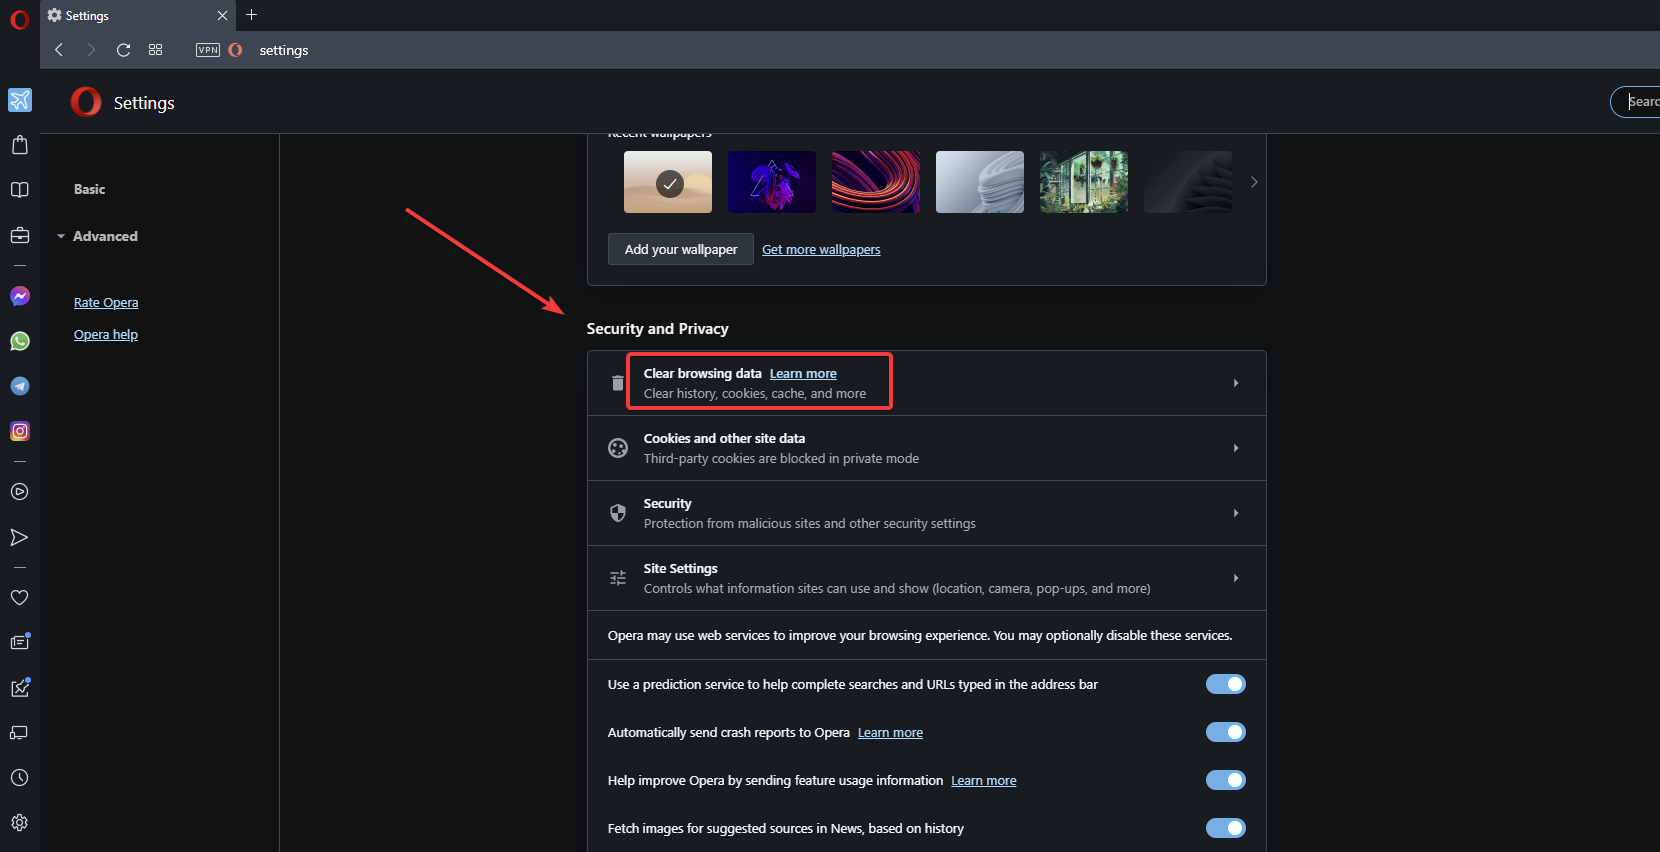Open the Get more wallpapers link

[821, 250]
